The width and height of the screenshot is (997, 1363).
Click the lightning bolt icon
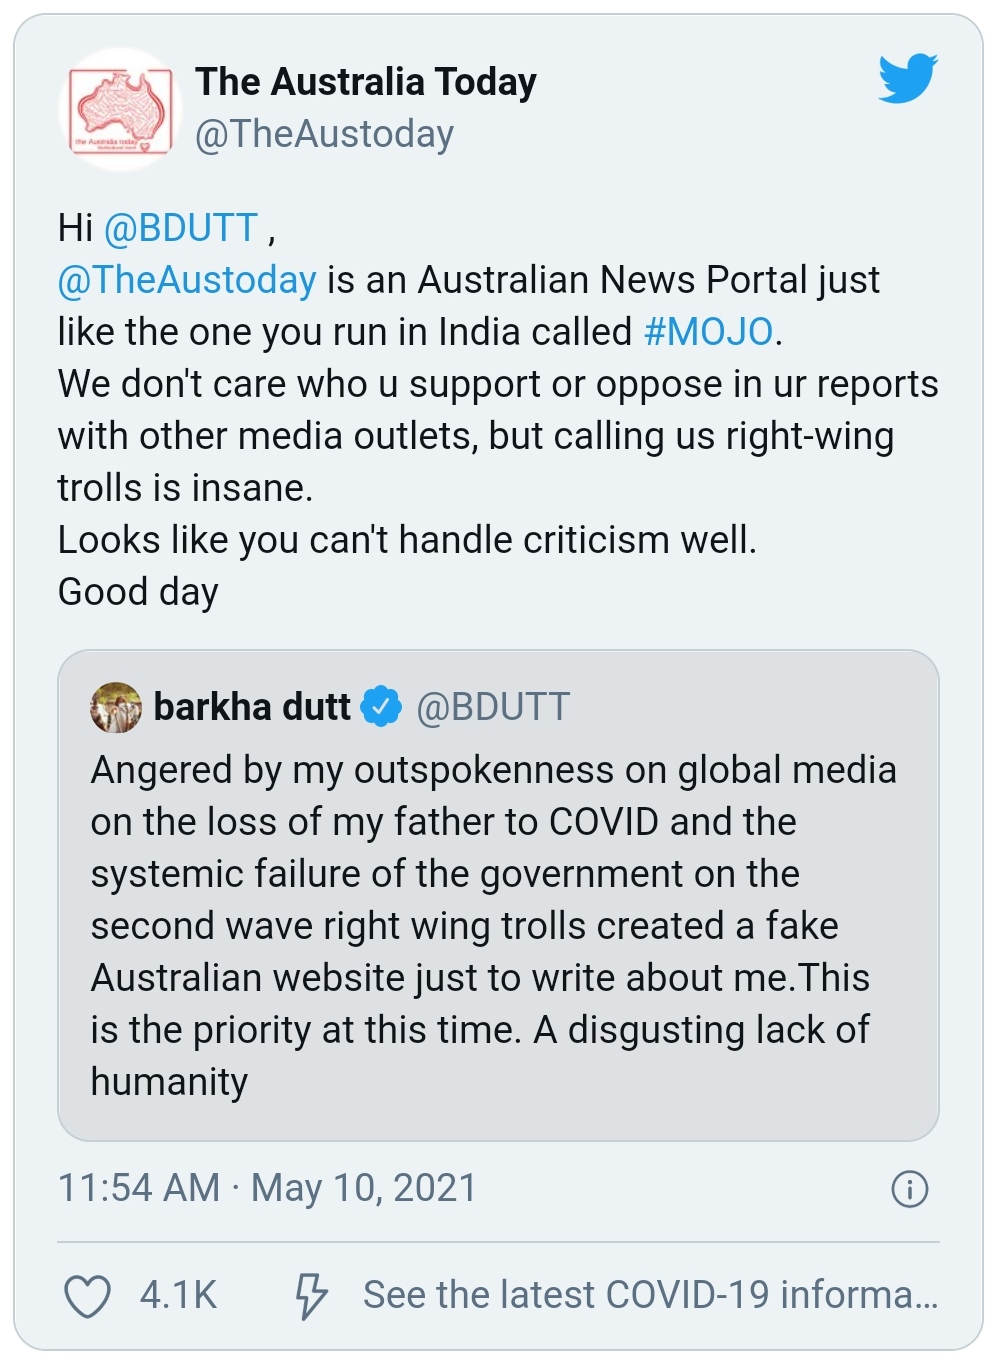tap(310, 1296)
